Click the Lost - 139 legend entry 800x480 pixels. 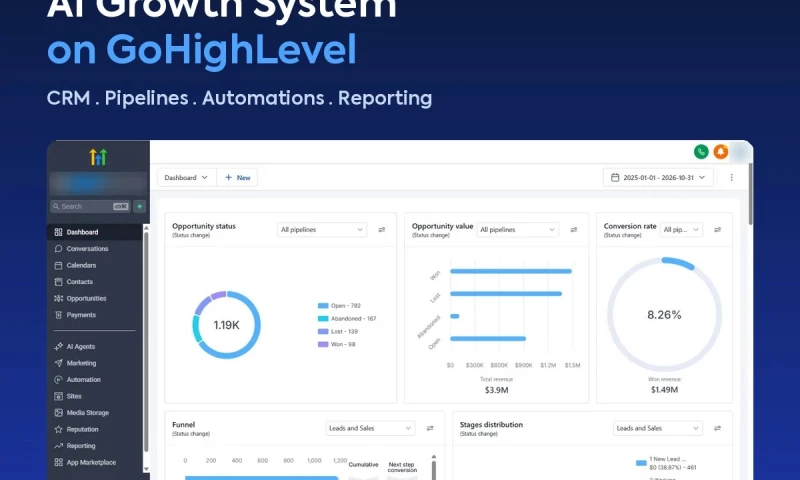tap(338, 332)
